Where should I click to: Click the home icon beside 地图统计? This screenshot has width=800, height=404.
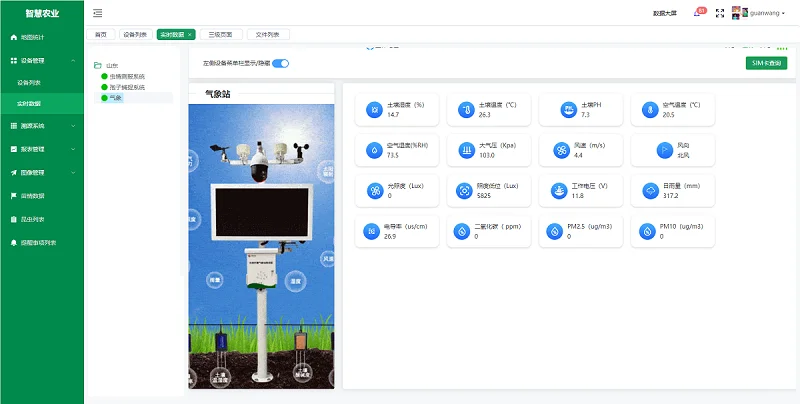point(14,37)
